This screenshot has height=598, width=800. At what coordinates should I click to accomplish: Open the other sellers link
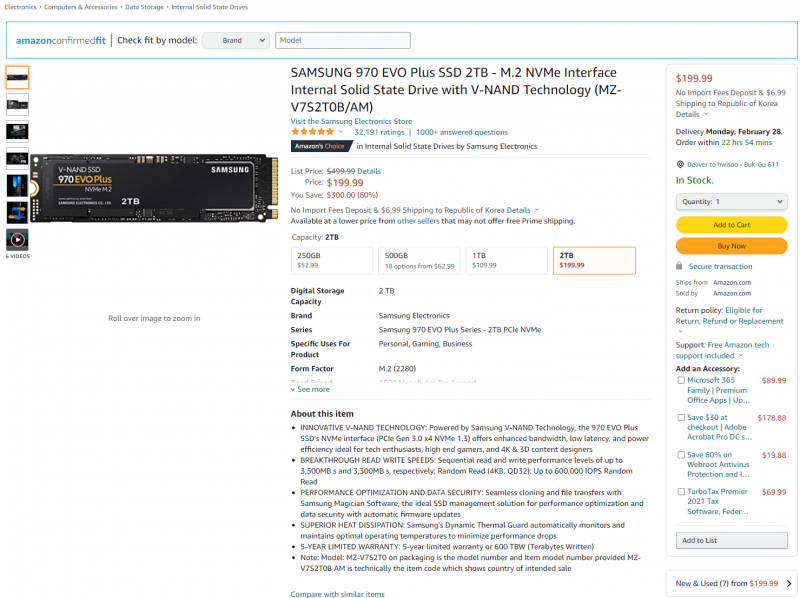pos(418,221)
